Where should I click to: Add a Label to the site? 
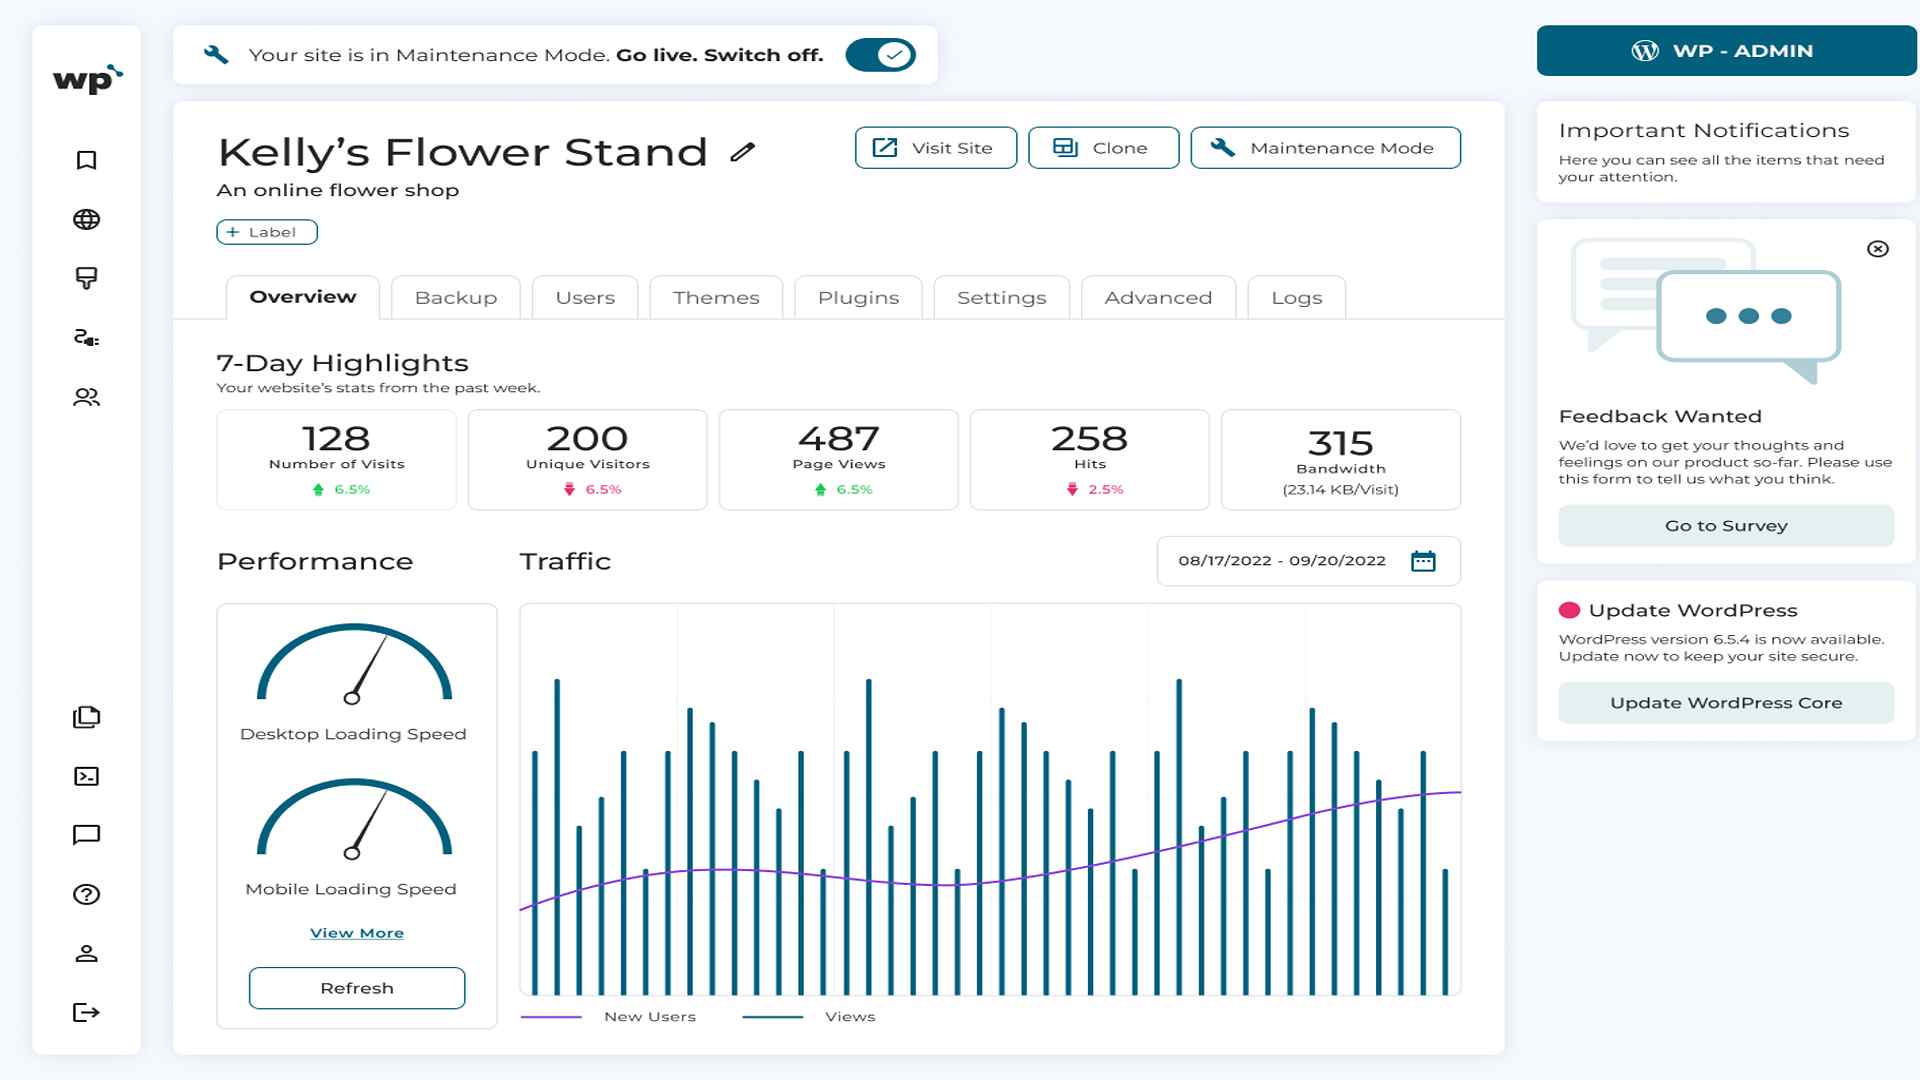(x=267, y=232)
